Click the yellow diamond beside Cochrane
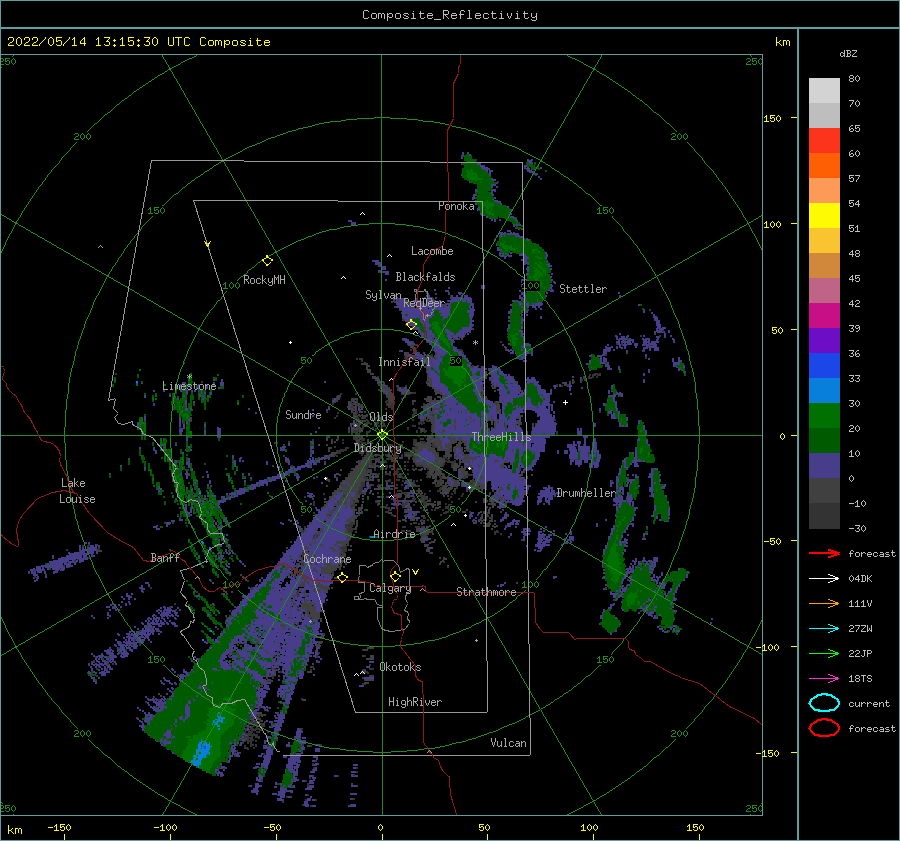 [342, 577]
